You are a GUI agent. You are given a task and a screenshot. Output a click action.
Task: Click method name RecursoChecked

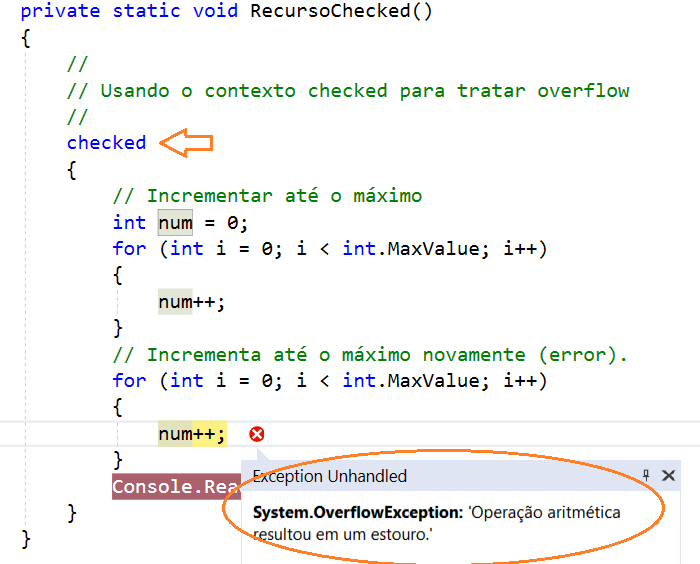[330, 11]
